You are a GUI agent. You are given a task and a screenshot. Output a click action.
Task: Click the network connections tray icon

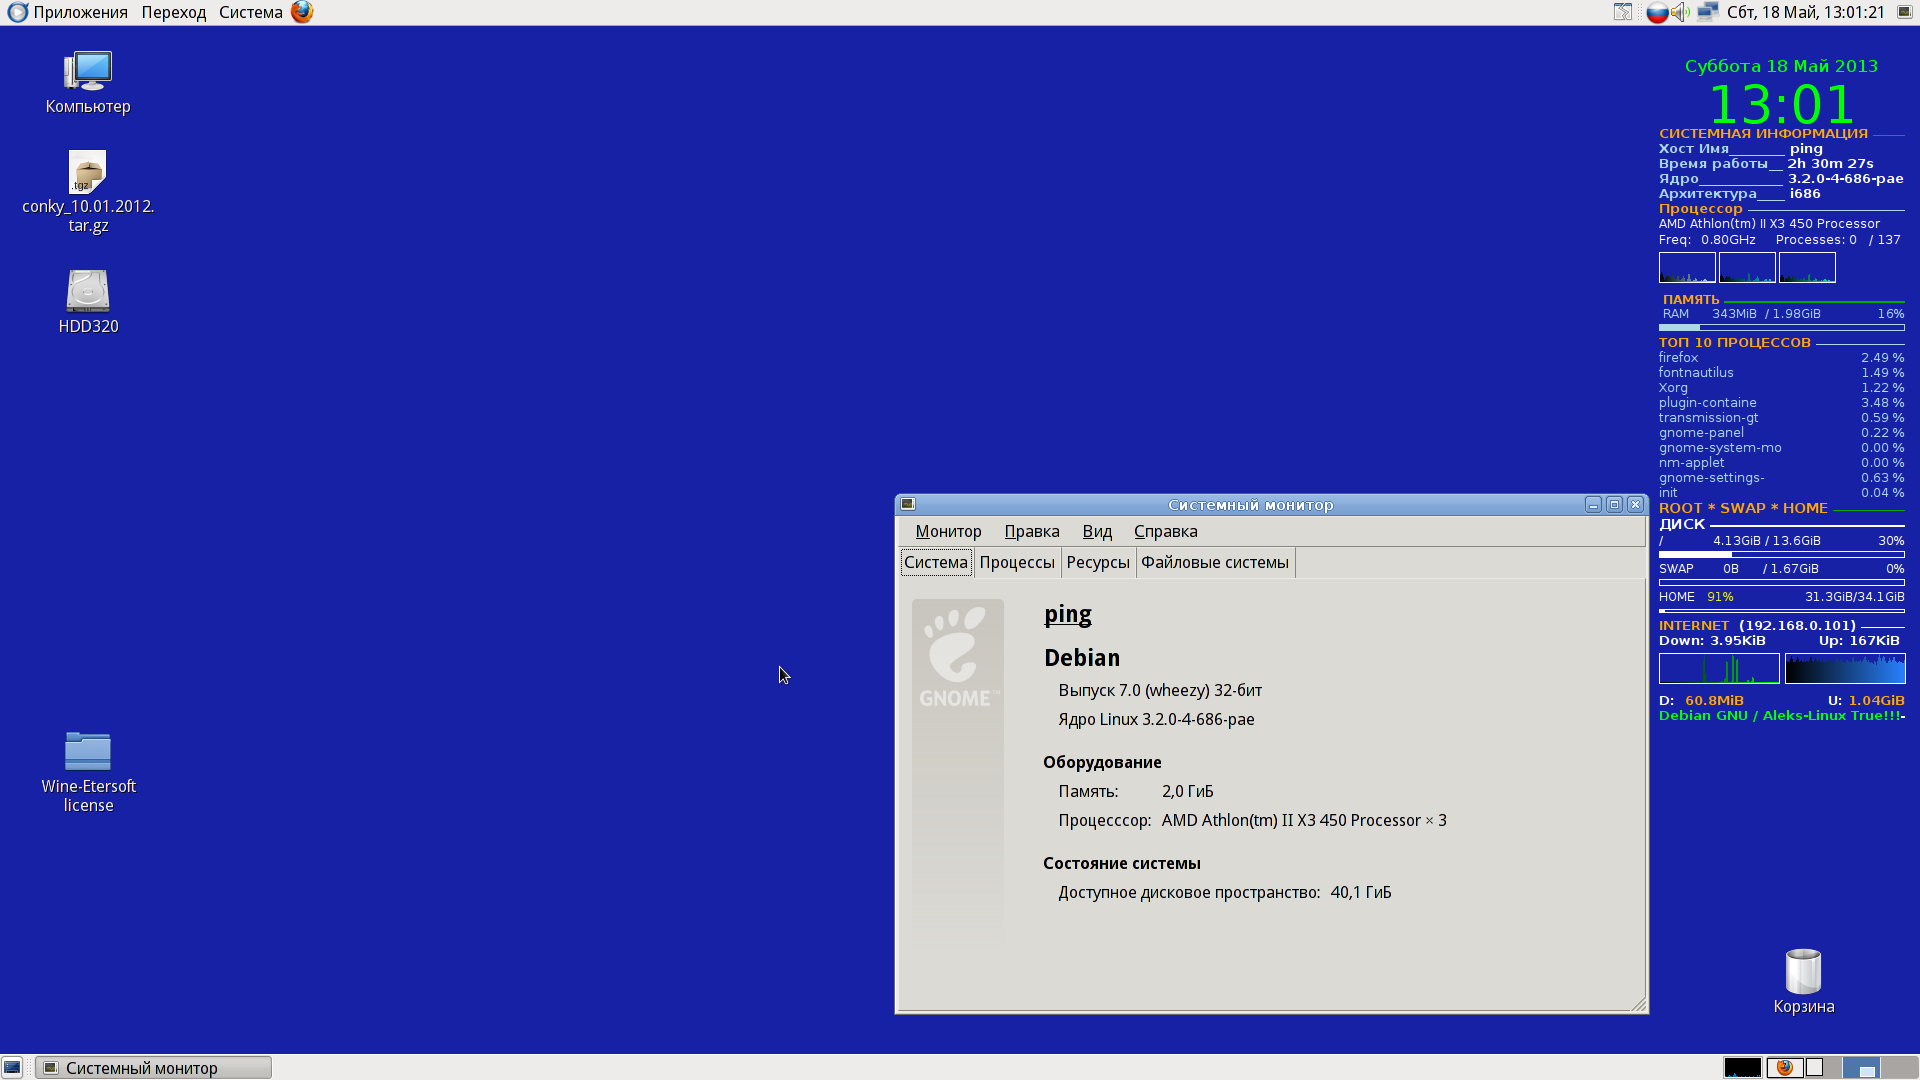click(1707, 12)
